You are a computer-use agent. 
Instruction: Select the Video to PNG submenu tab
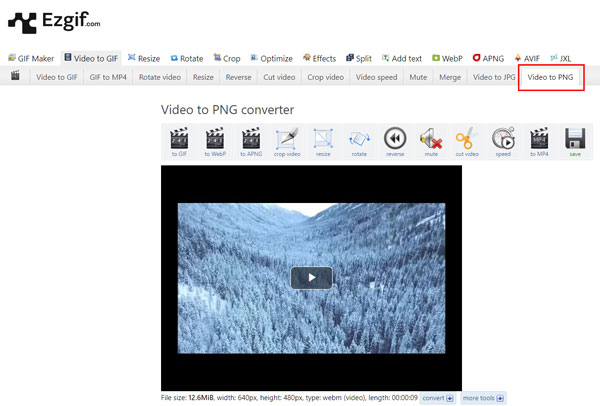(x=550, y=77)
